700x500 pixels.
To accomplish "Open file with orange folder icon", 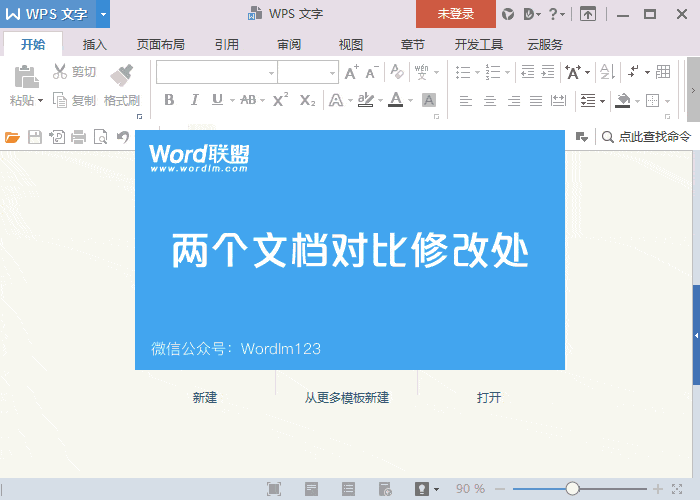I will click(12, 137).
